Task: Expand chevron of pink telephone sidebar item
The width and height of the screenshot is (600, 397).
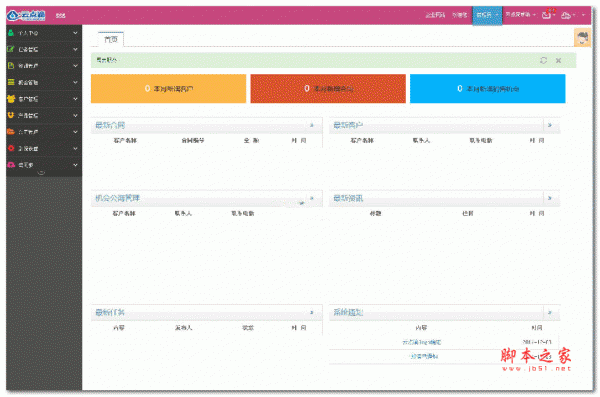Action: (75, 165)
